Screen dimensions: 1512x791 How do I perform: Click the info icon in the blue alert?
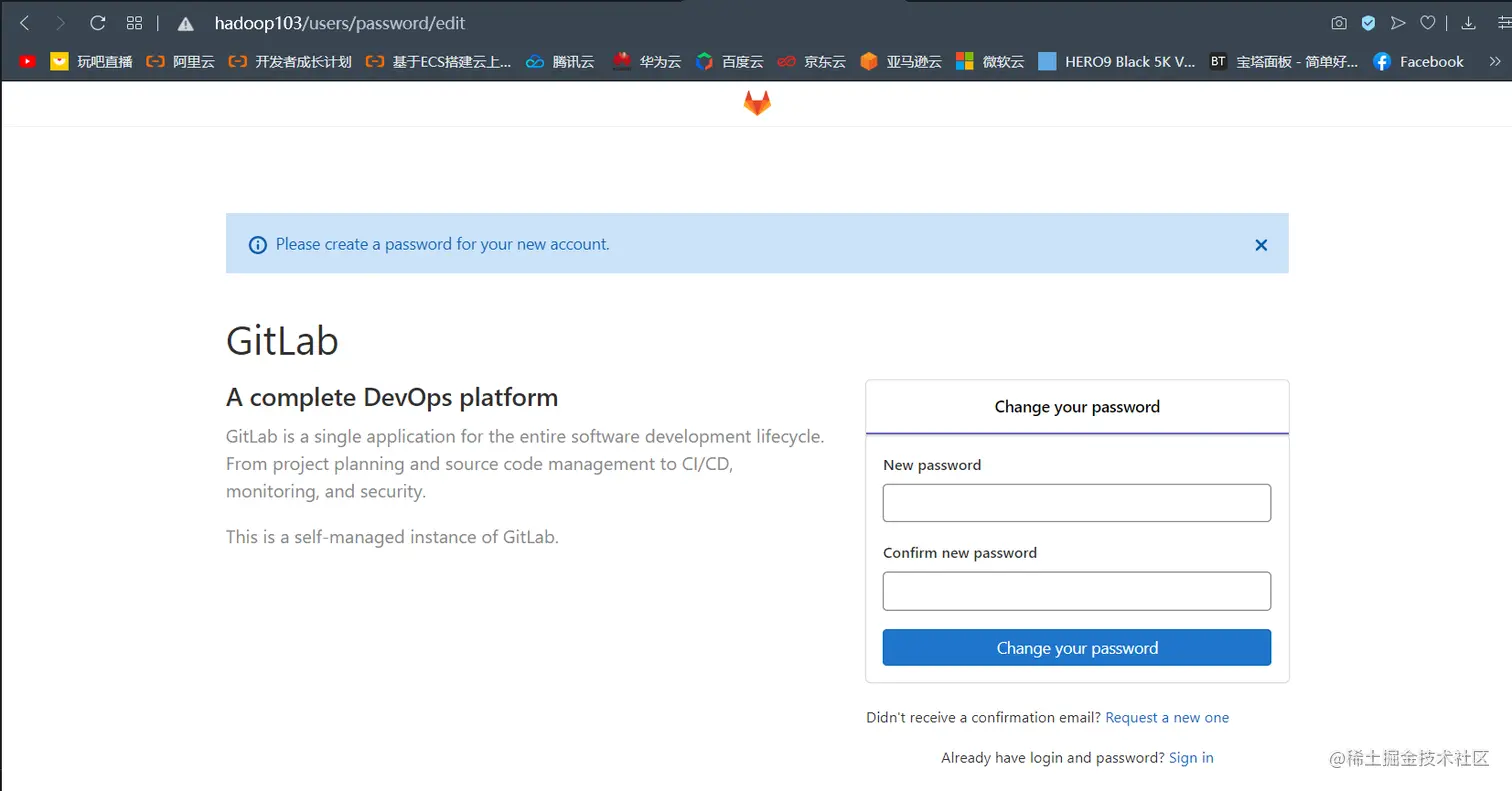click(258, 245)
